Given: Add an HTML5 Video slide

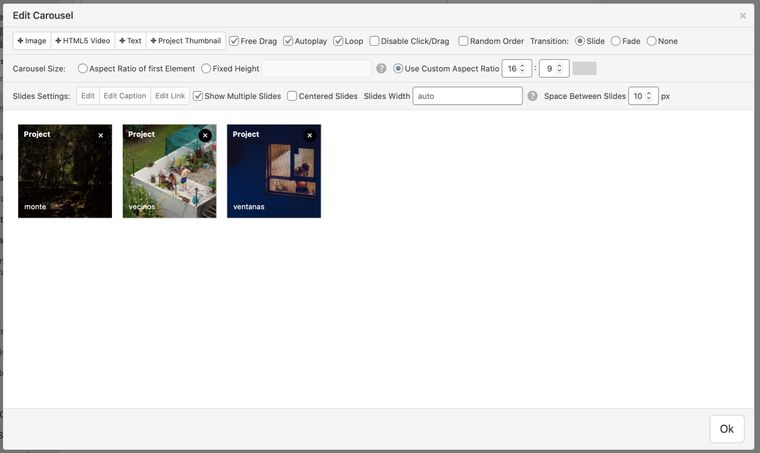Looking at the screenshot, I should click(83, 41).
